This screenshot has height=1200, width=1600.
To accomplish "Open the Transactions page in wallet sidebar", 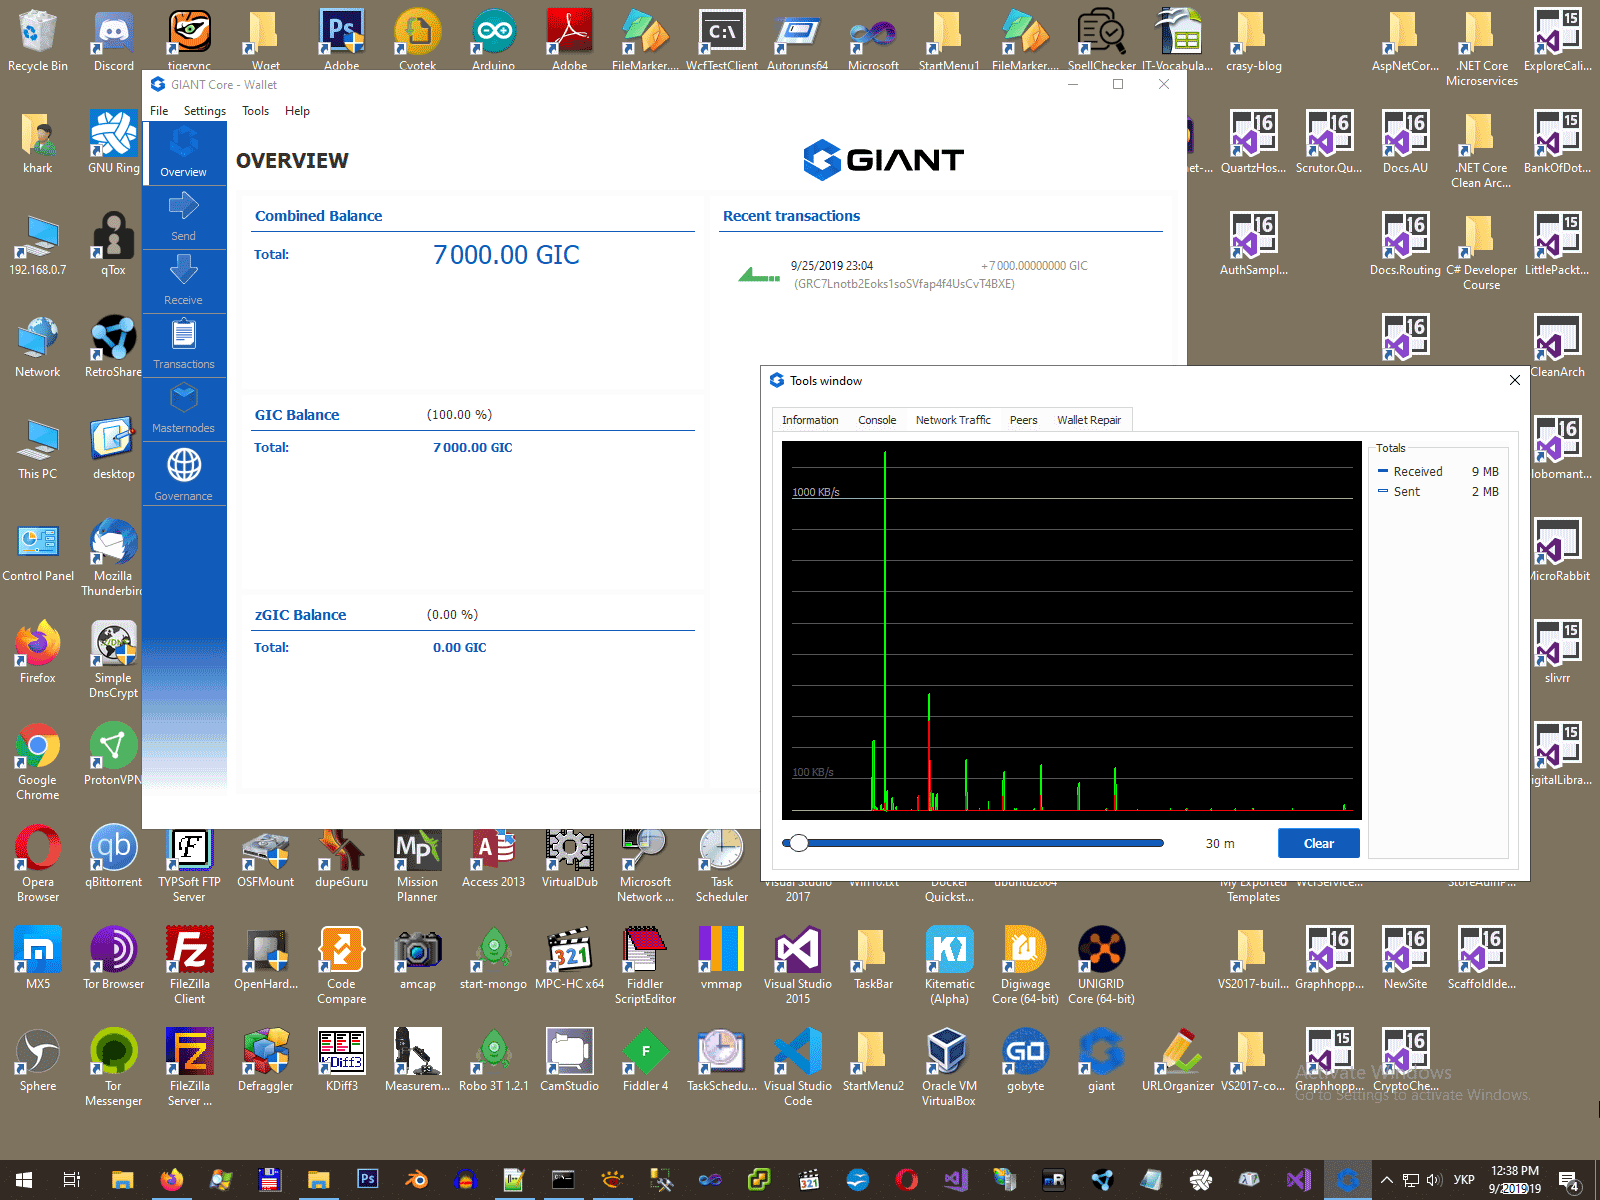I will pyautogui.click(x=184, y=345).
